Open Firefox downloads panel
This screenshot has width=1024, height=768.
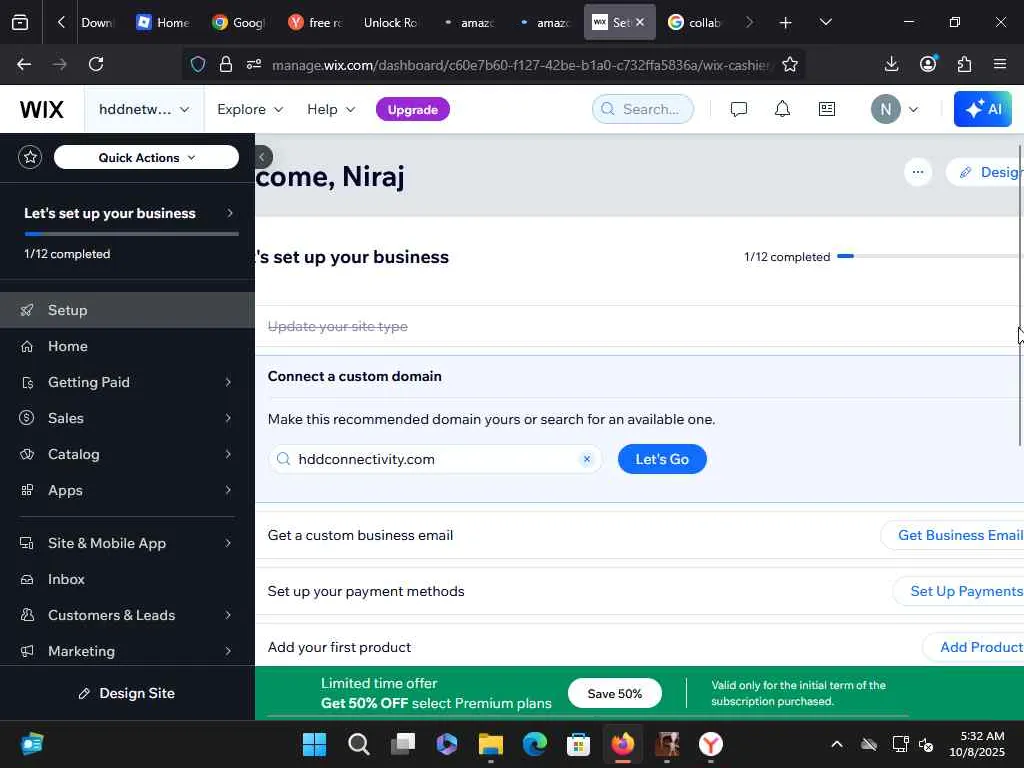point(891,64)
